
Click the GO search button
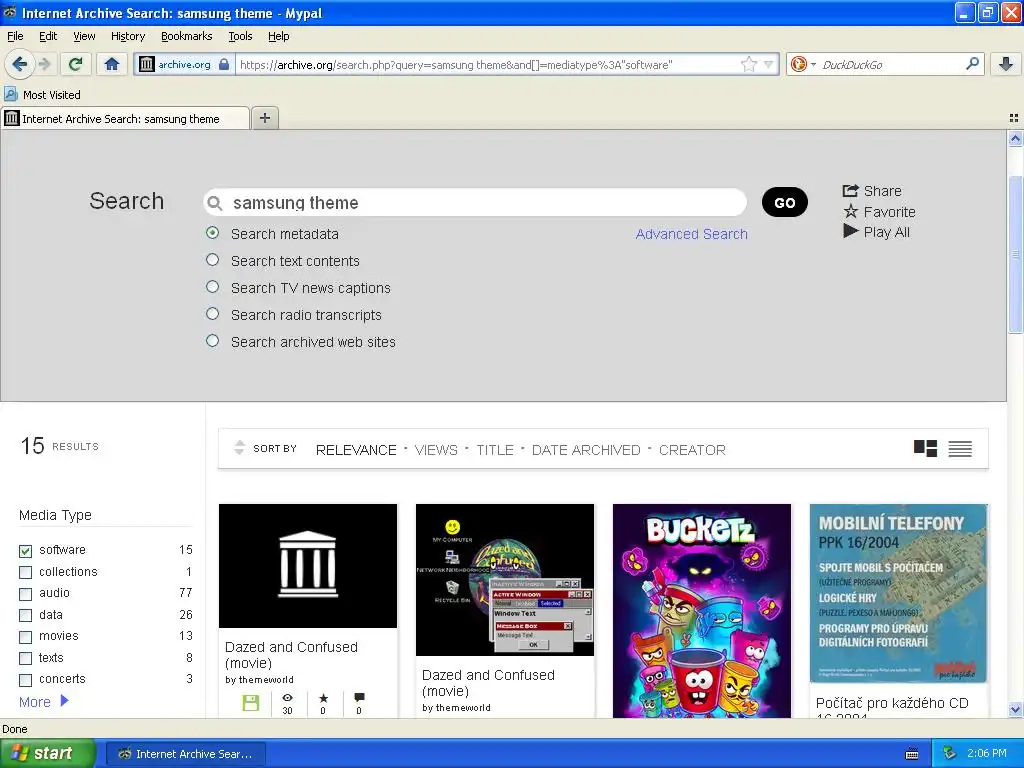[784, 202]
